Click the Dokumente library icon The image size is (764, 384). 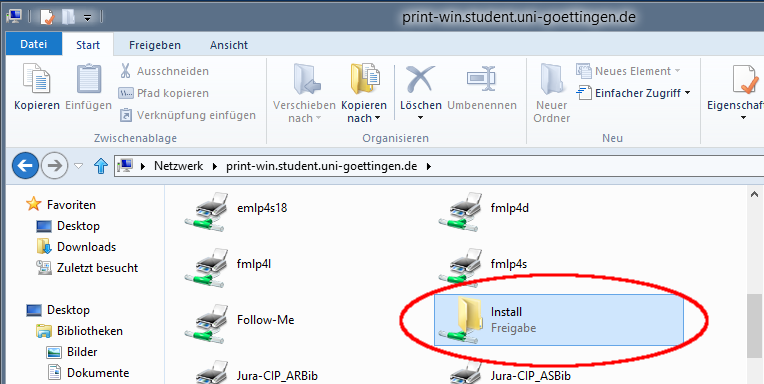click(x=54, y=373)
